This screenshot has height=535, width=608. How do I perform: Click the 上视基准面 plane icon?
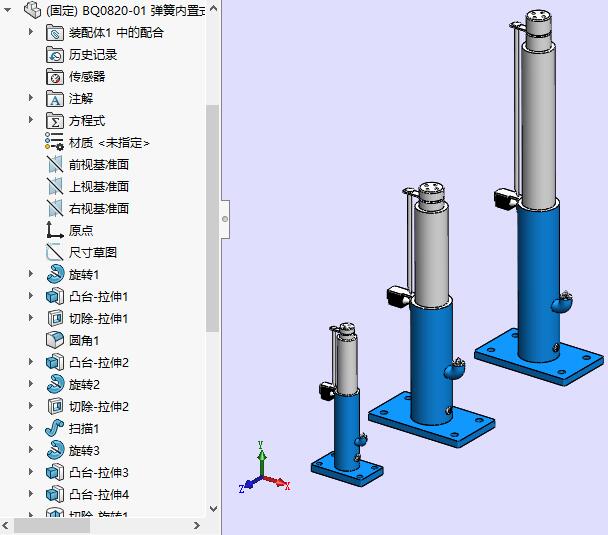(x=55, y=186)
